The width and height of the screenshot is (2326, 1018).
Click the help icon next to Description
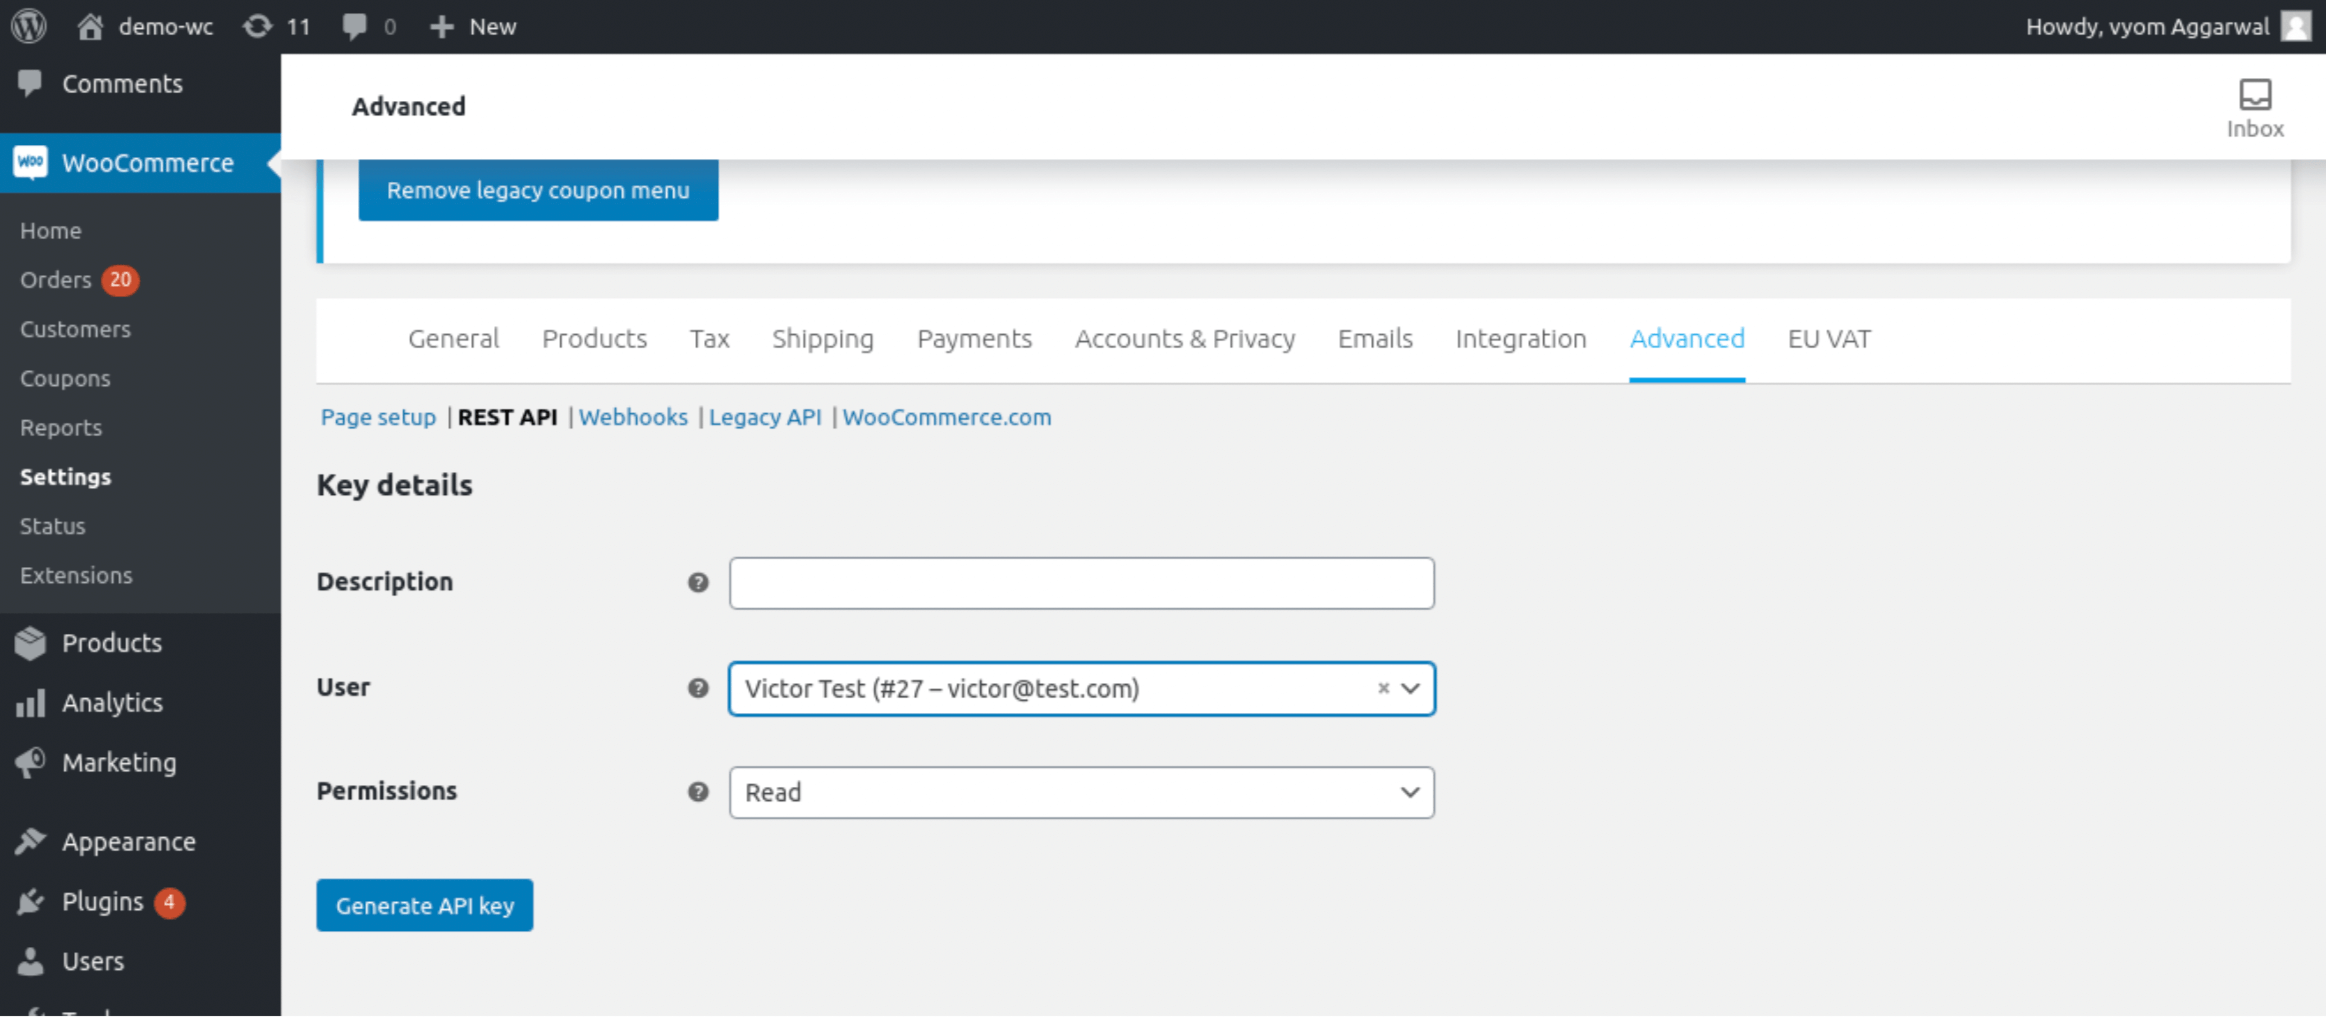click(x=698, y=583)
